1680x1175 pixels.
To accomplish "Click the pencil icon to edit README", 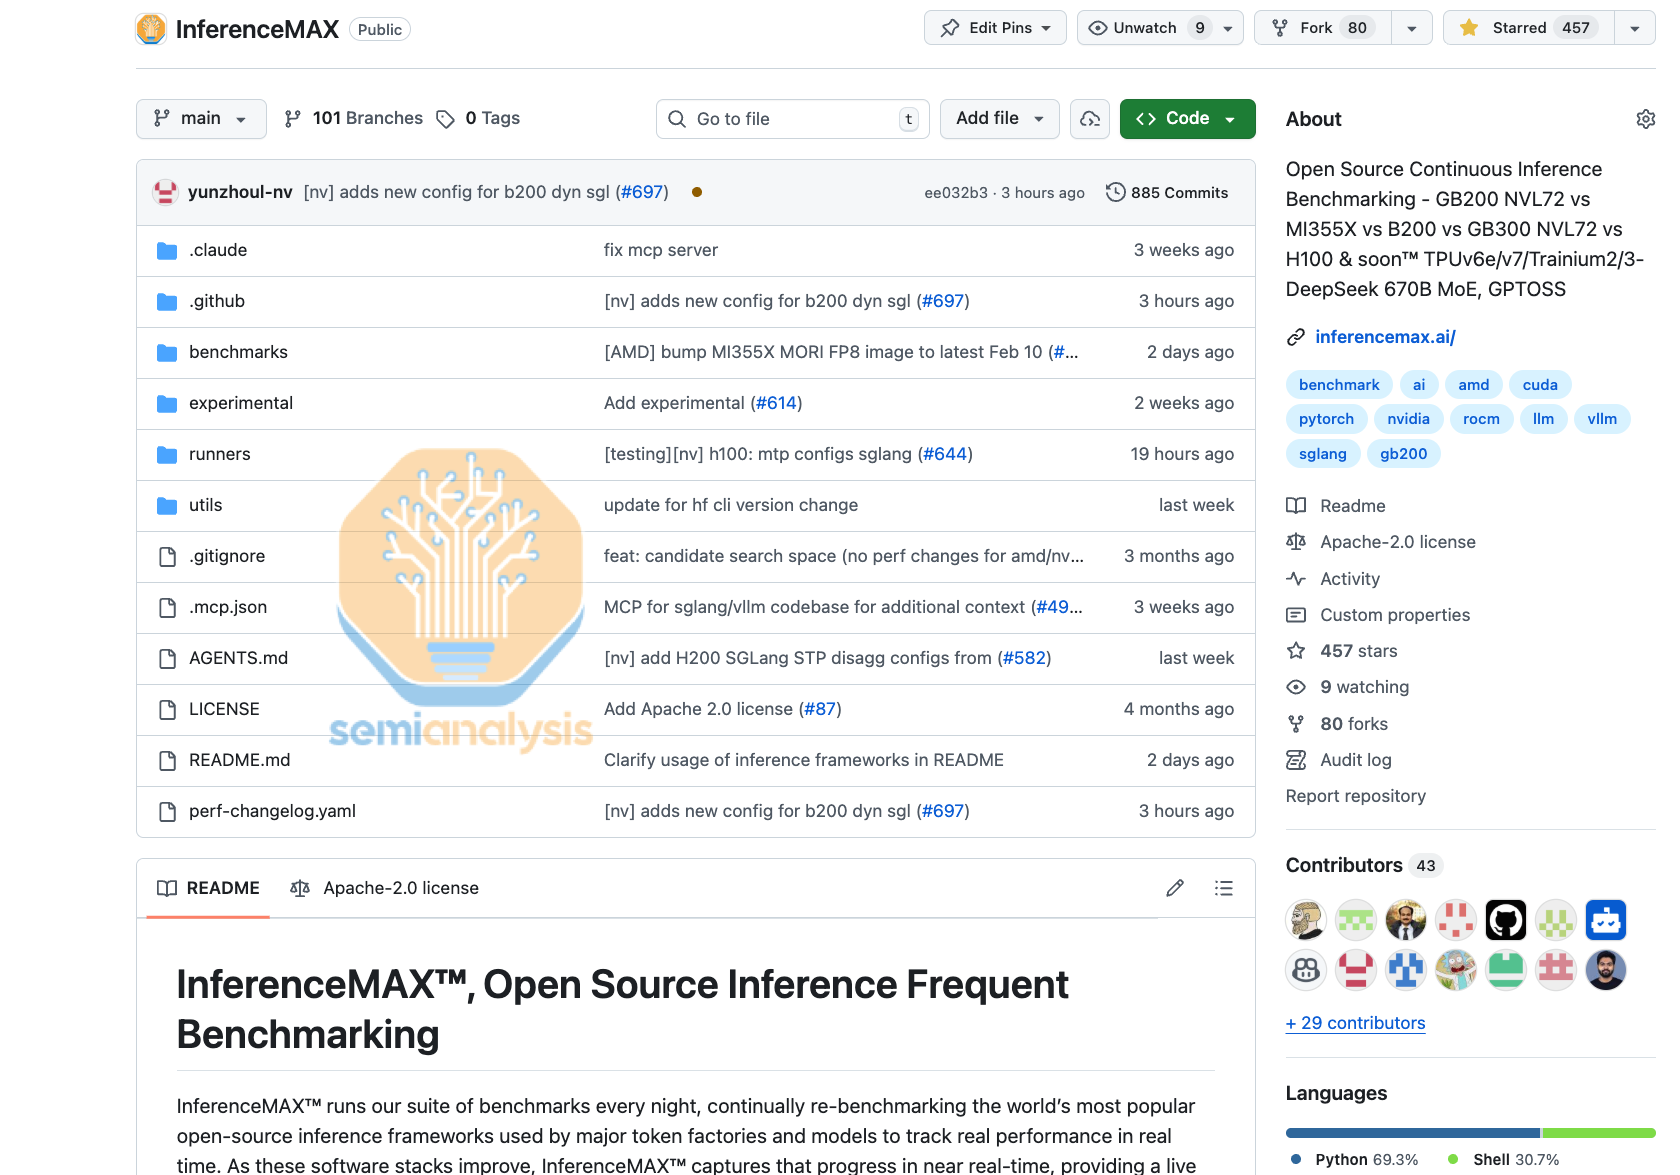I will [1175, 888].
